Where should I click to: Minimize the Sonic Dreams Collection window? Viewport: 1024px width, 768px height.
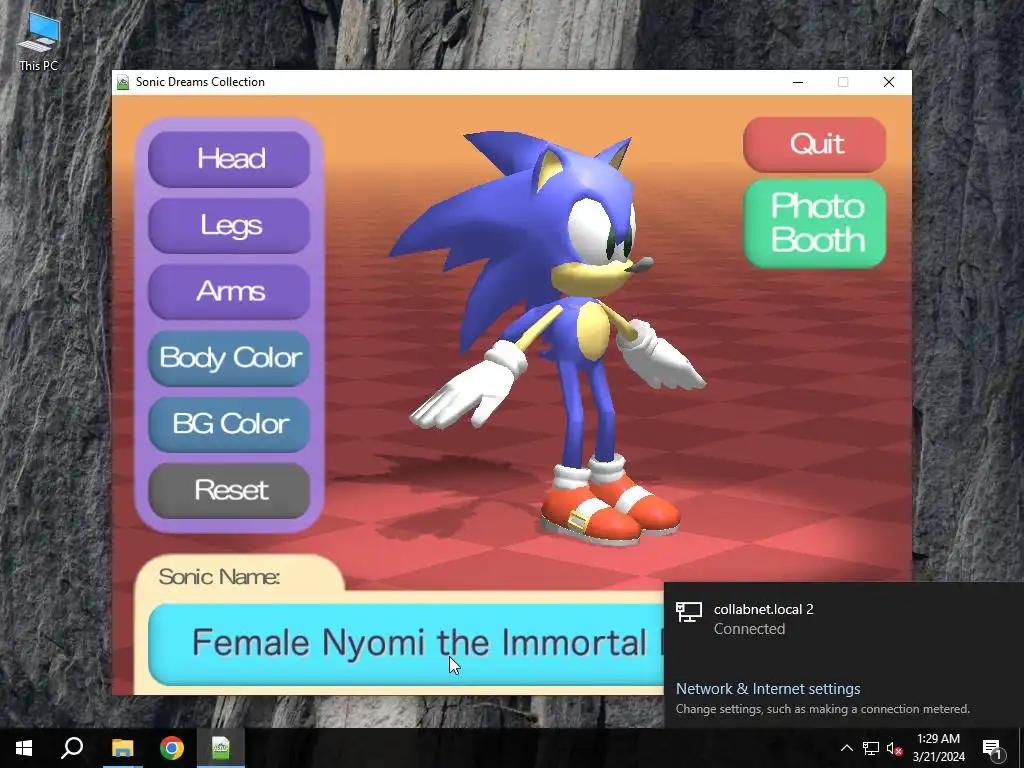798,82
